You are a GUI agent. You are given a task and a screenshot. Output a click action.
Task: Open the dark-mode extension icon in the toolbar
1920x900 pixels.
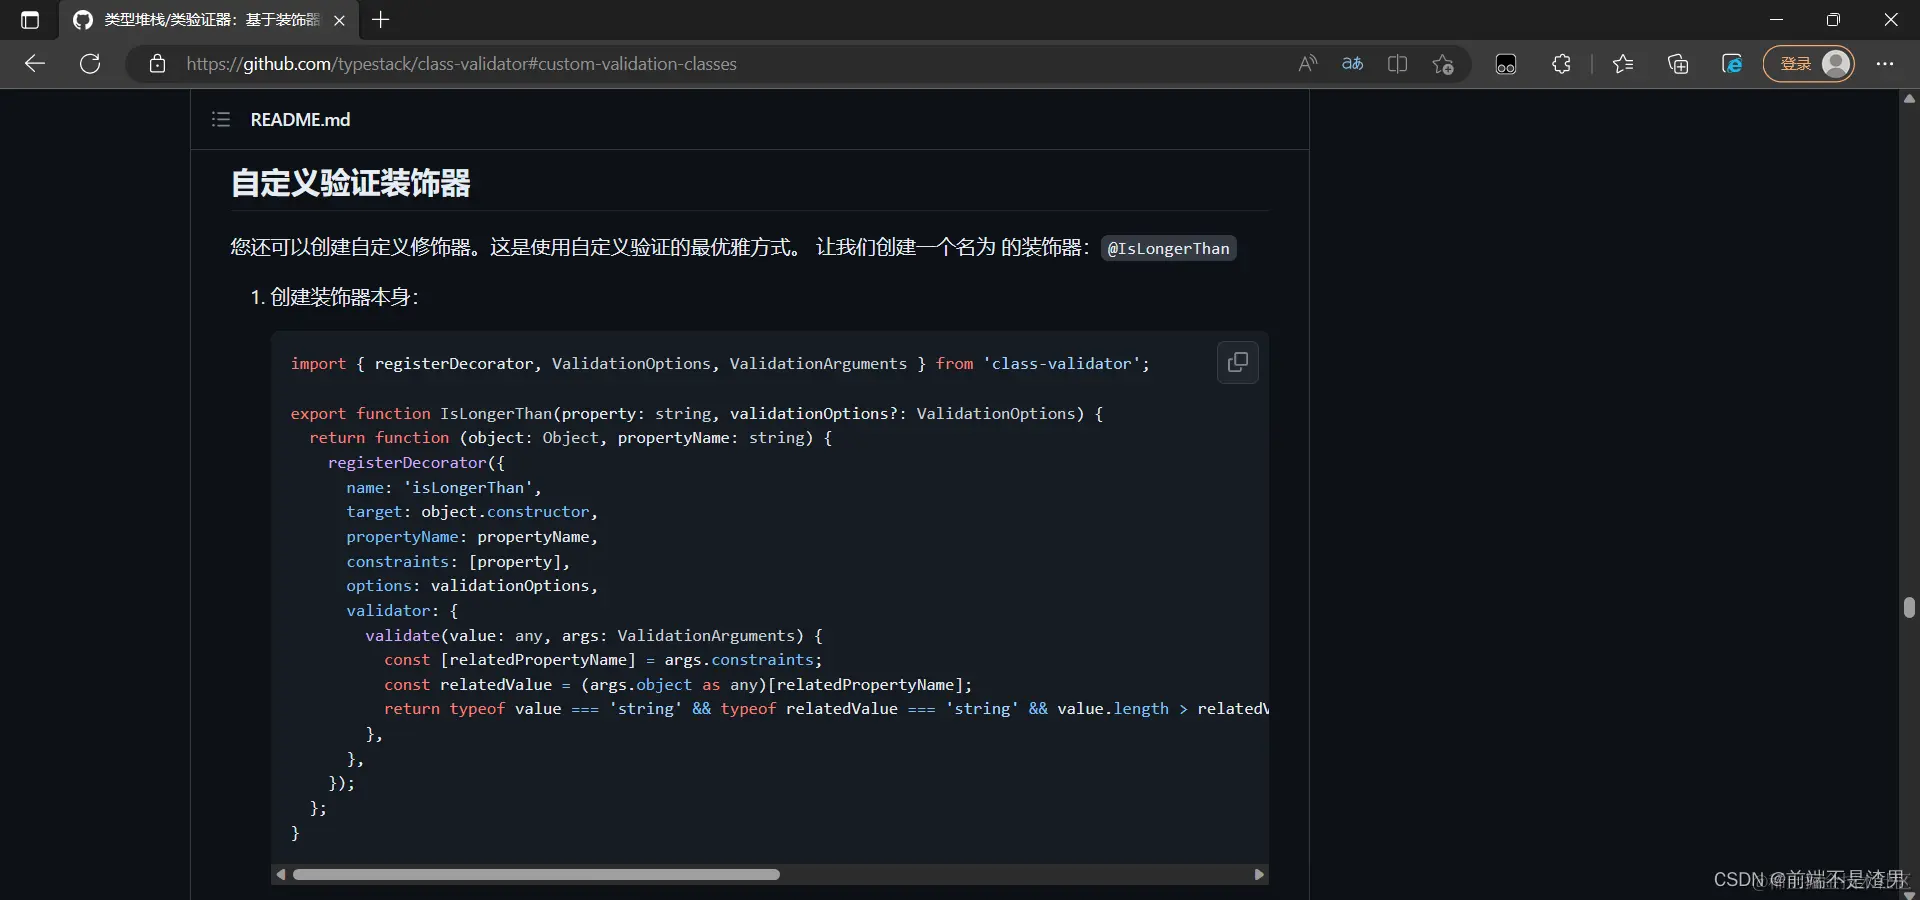click(x=1506, y=64)
